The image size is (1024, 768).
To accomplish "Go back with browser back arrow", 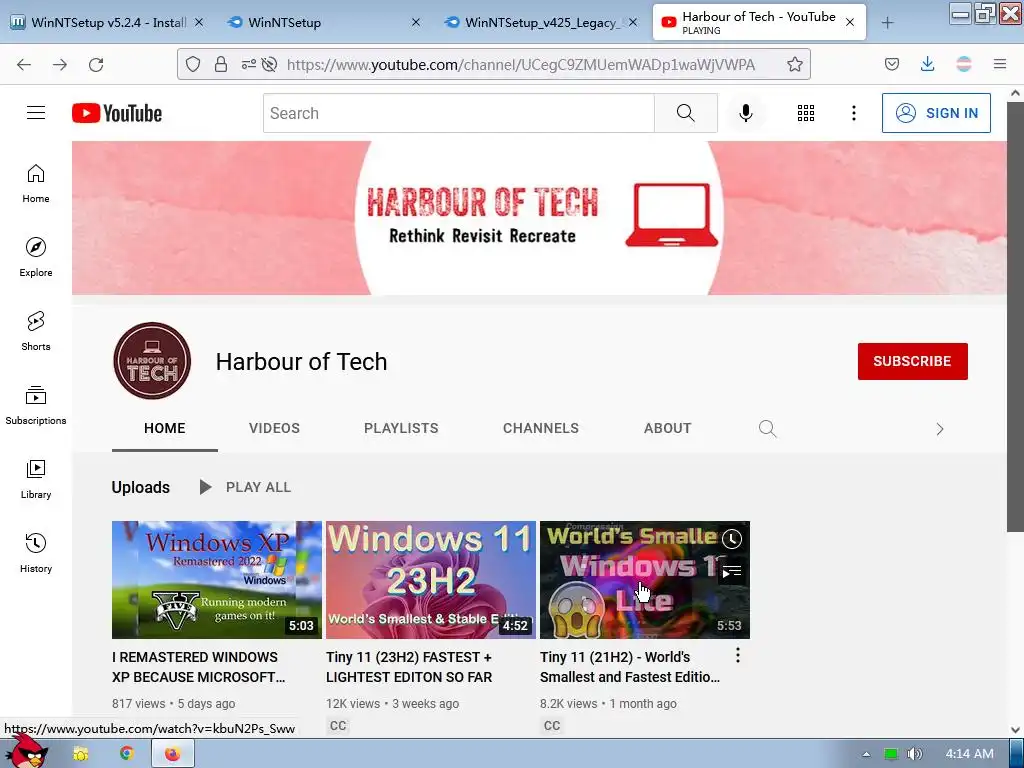I will [24, 64].
